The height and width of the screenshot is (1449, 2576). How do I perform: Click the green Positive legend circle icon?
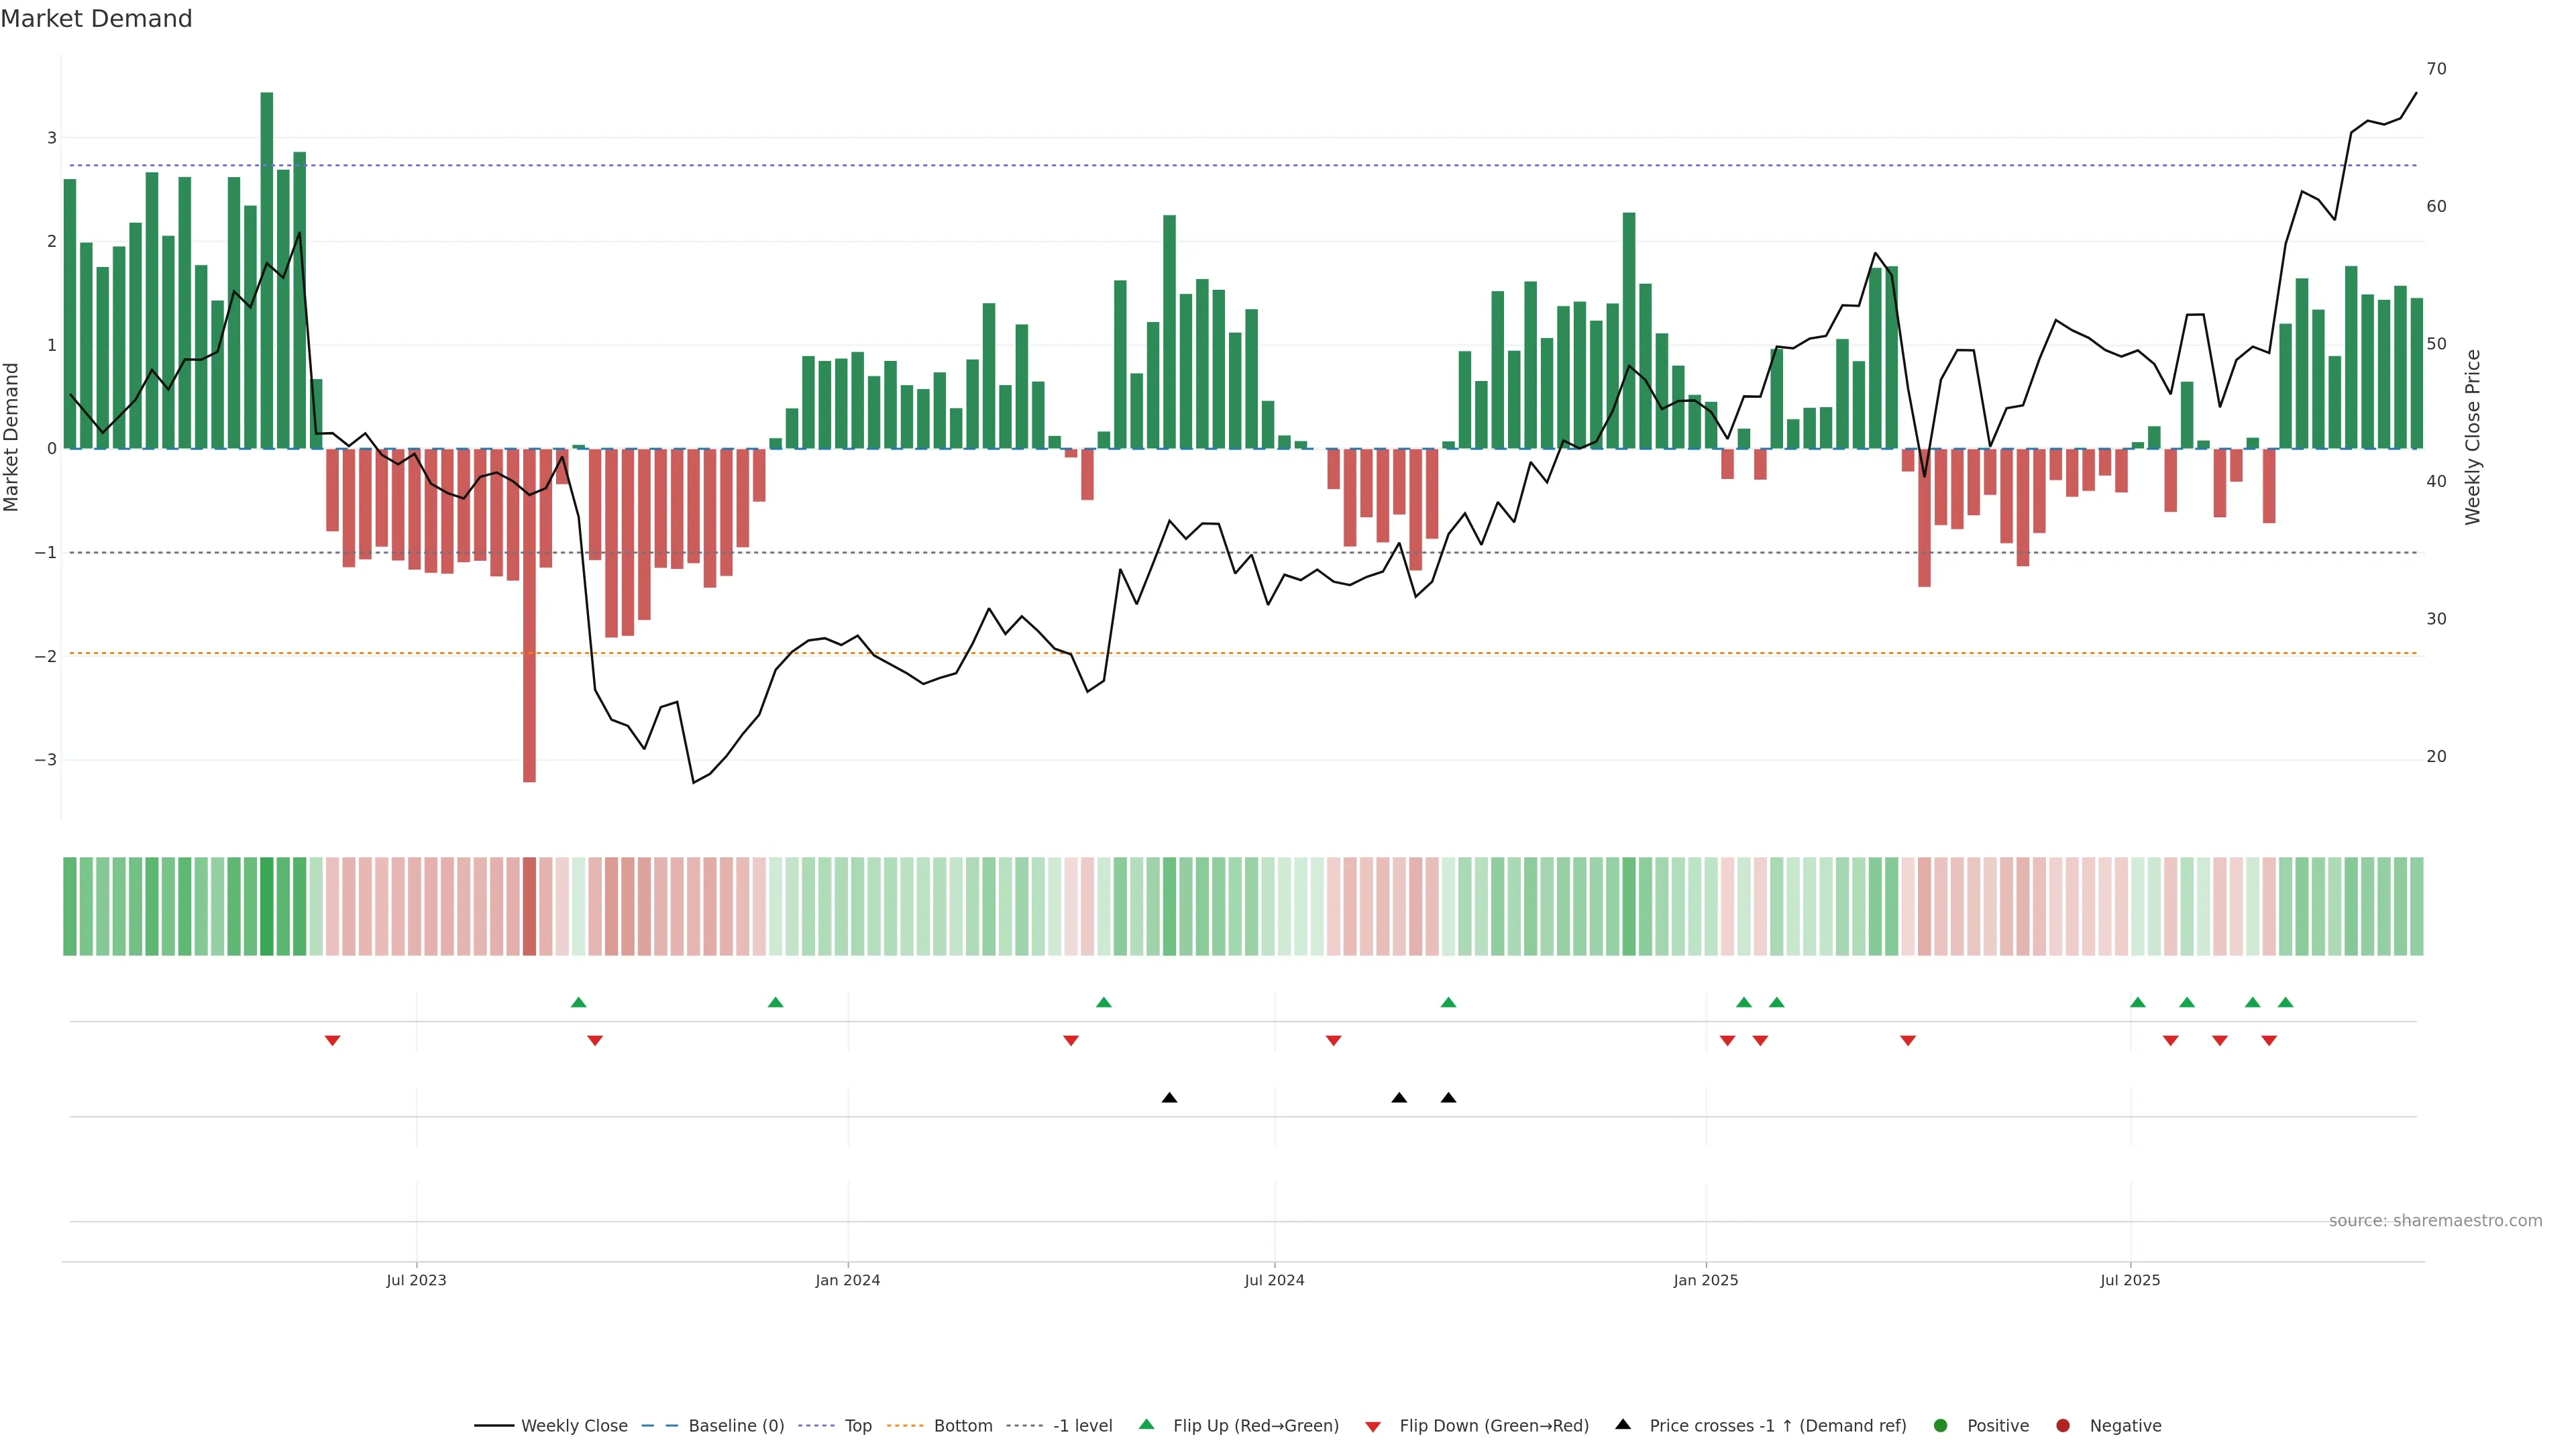1940,1425
